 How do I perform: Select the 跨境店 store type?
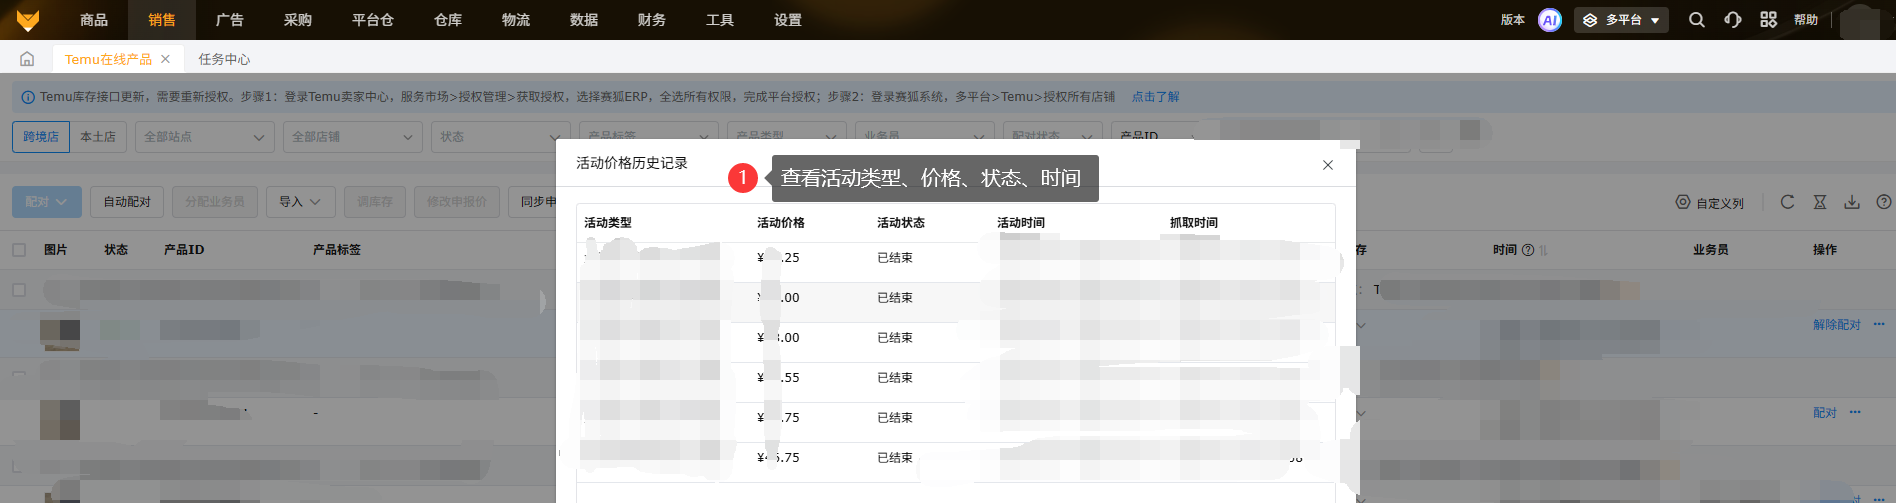pyautogui.click(x=41, y=137)
